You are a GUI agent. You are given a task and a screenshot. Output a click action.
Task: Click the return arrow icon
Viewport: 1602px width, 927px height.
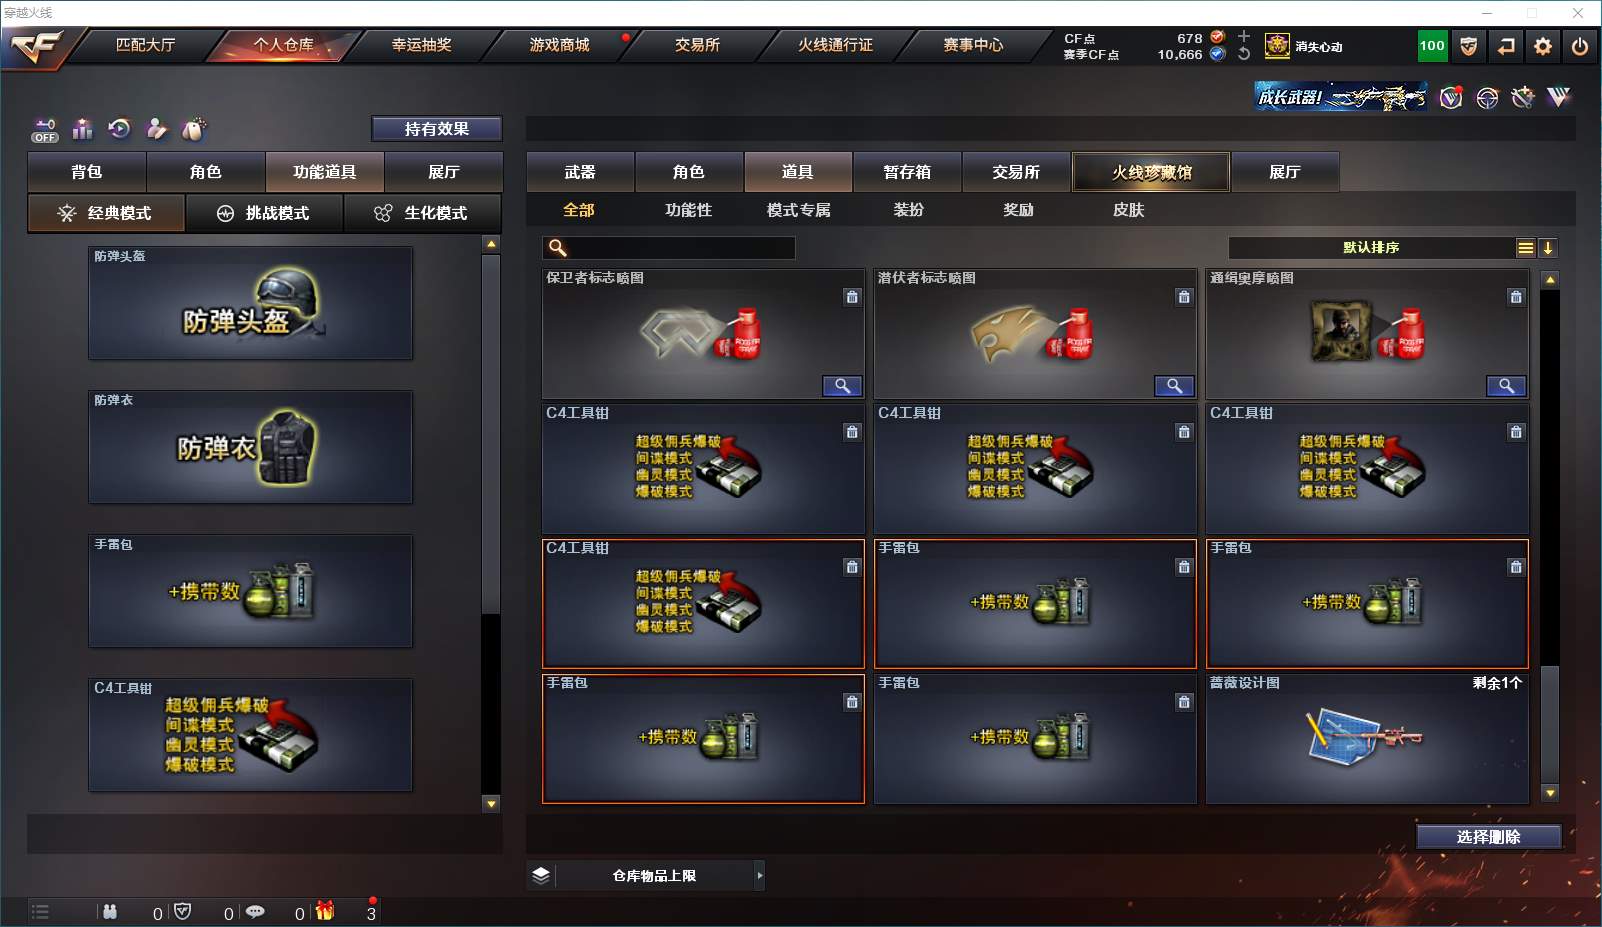(x=1506, y=46)
